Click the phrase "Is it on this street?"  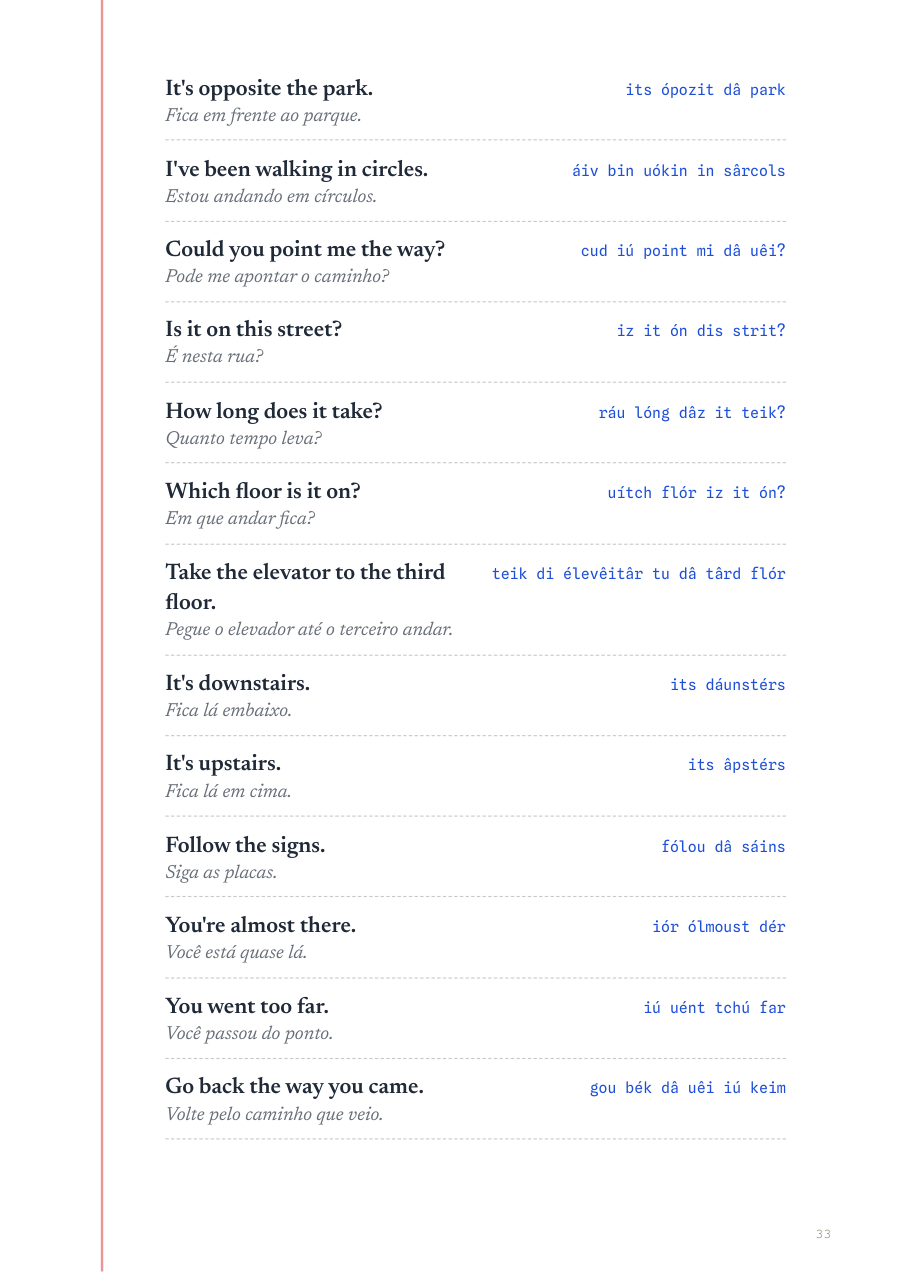tap(253, 330)
